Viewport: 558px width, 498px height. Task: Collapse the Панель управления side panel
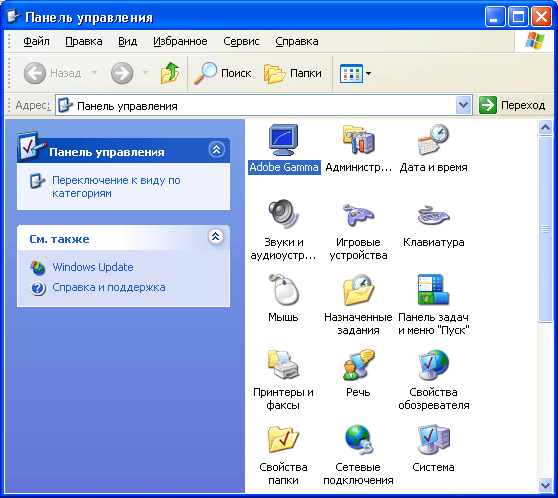pos(216,150)
